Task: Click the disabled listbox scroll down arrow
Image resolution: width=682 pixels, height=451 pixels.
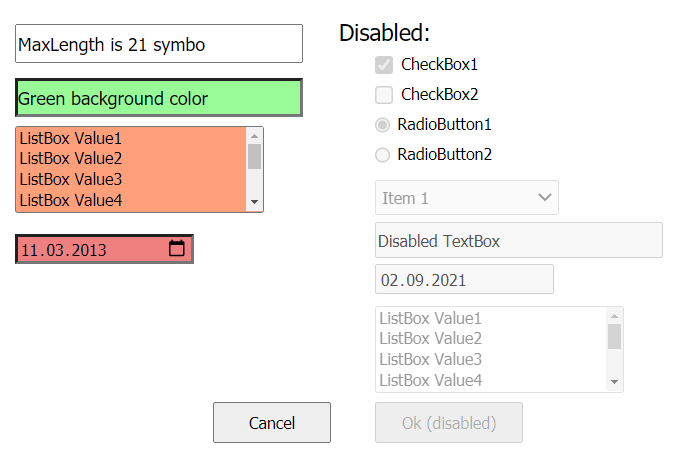Action: [614, 383]
